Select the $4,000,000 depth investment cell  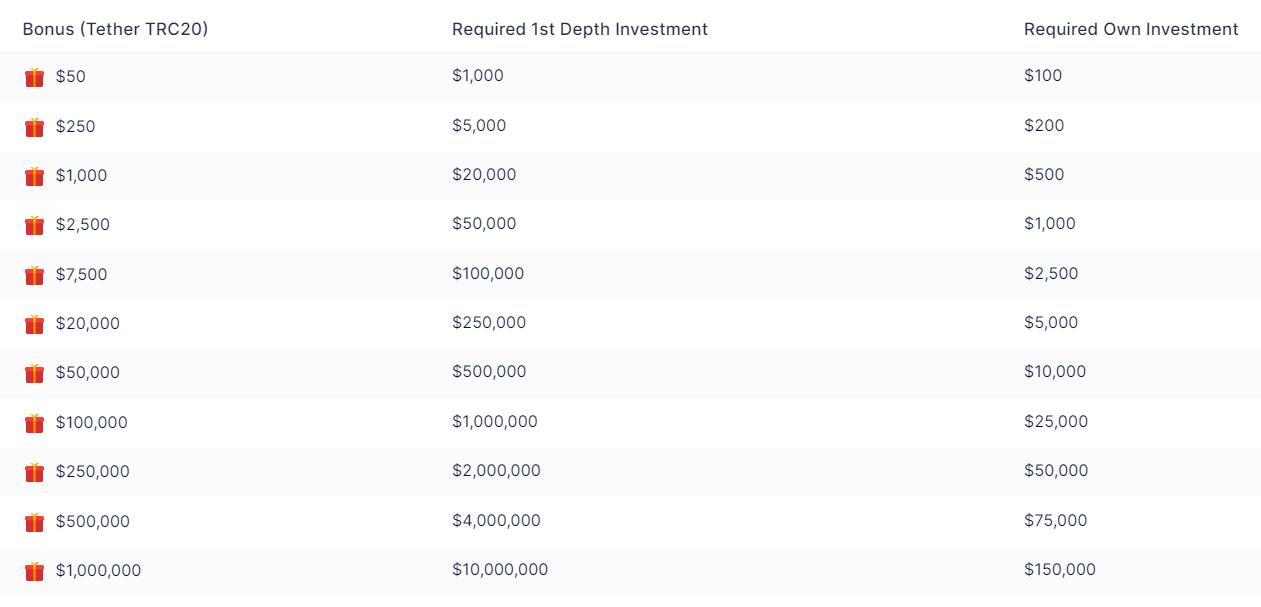pyautogui.click(x=496, y=520)
